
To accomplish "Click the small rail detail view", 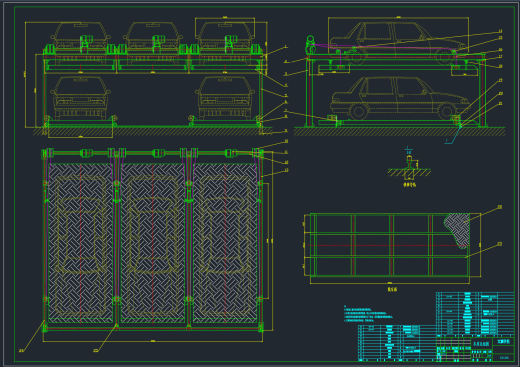I will tap(409, 166).
